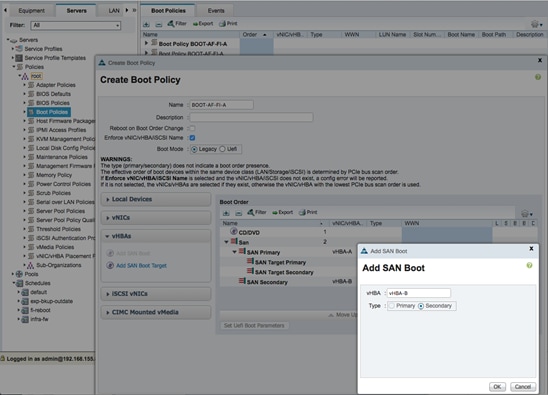
Task: Expand Pools tree node
Action: [13, 274]
